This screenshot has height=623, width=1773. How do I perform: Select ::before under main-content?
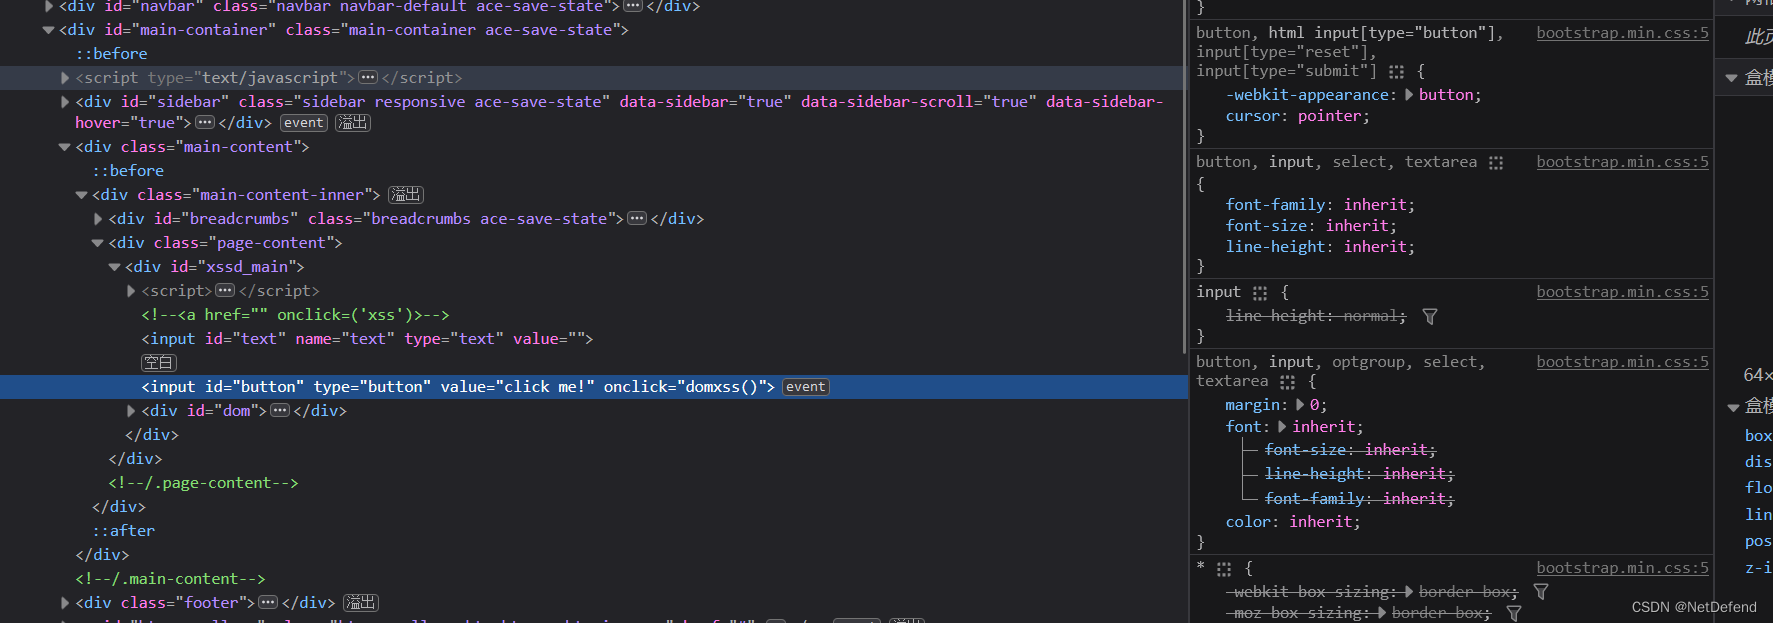click(x=592, y=171)
